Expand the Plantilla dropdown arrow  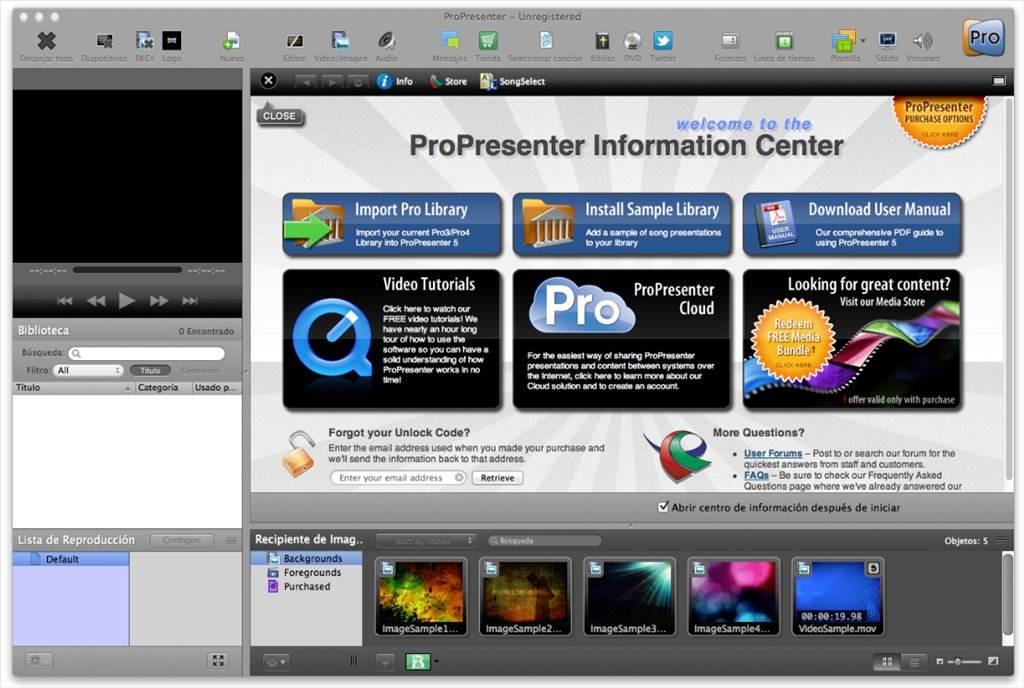pos(863,40)
